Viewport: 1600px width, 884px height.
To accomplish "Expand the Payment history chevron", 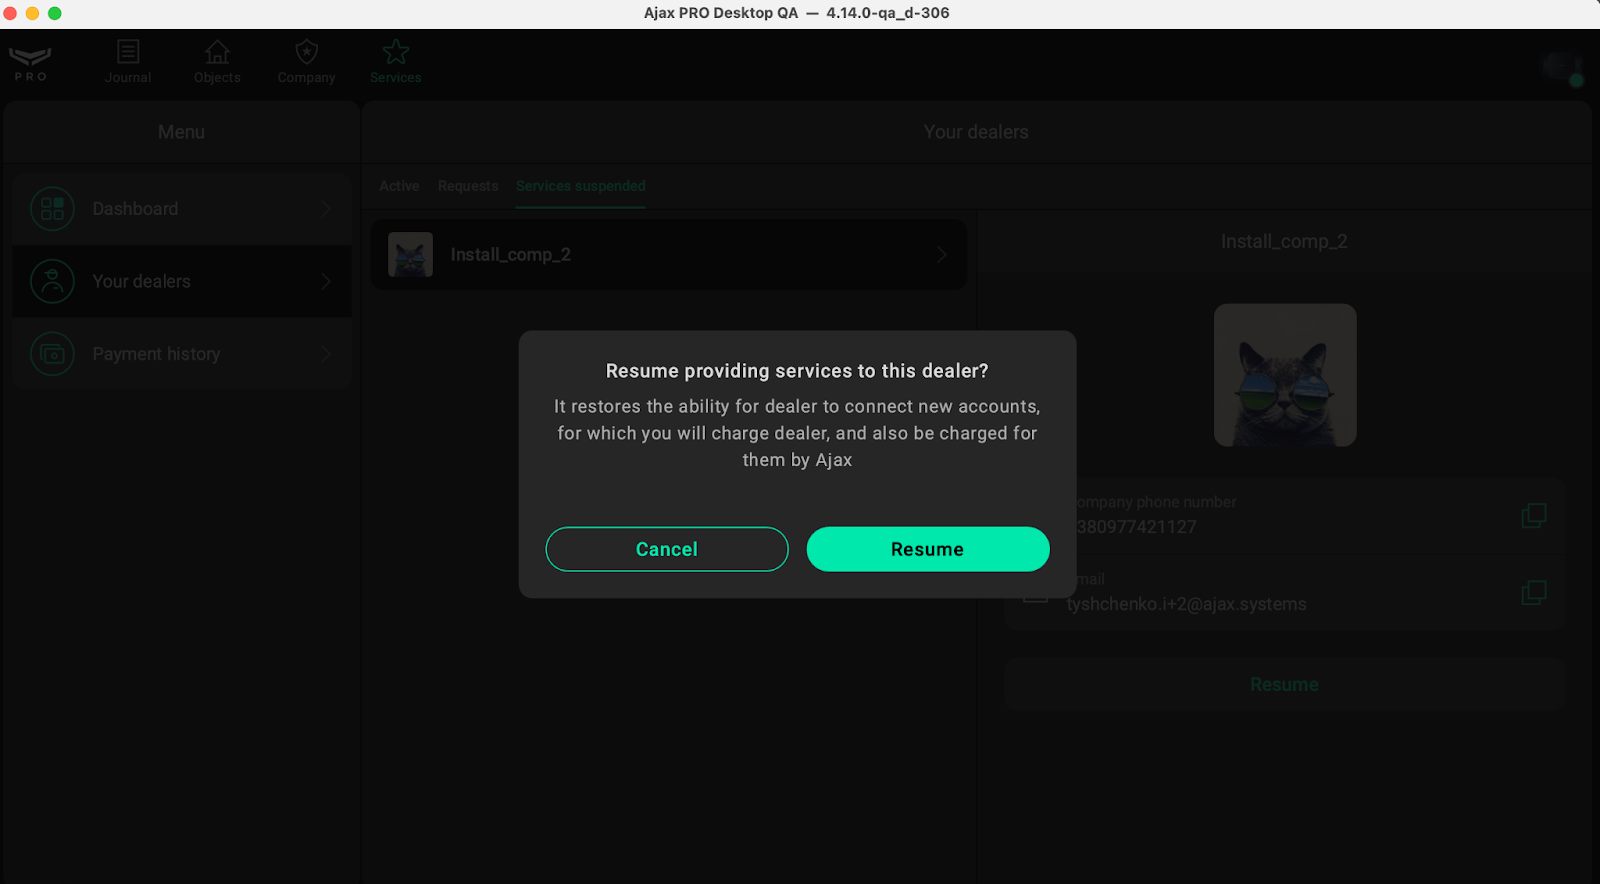I will (x=326, y=354).
